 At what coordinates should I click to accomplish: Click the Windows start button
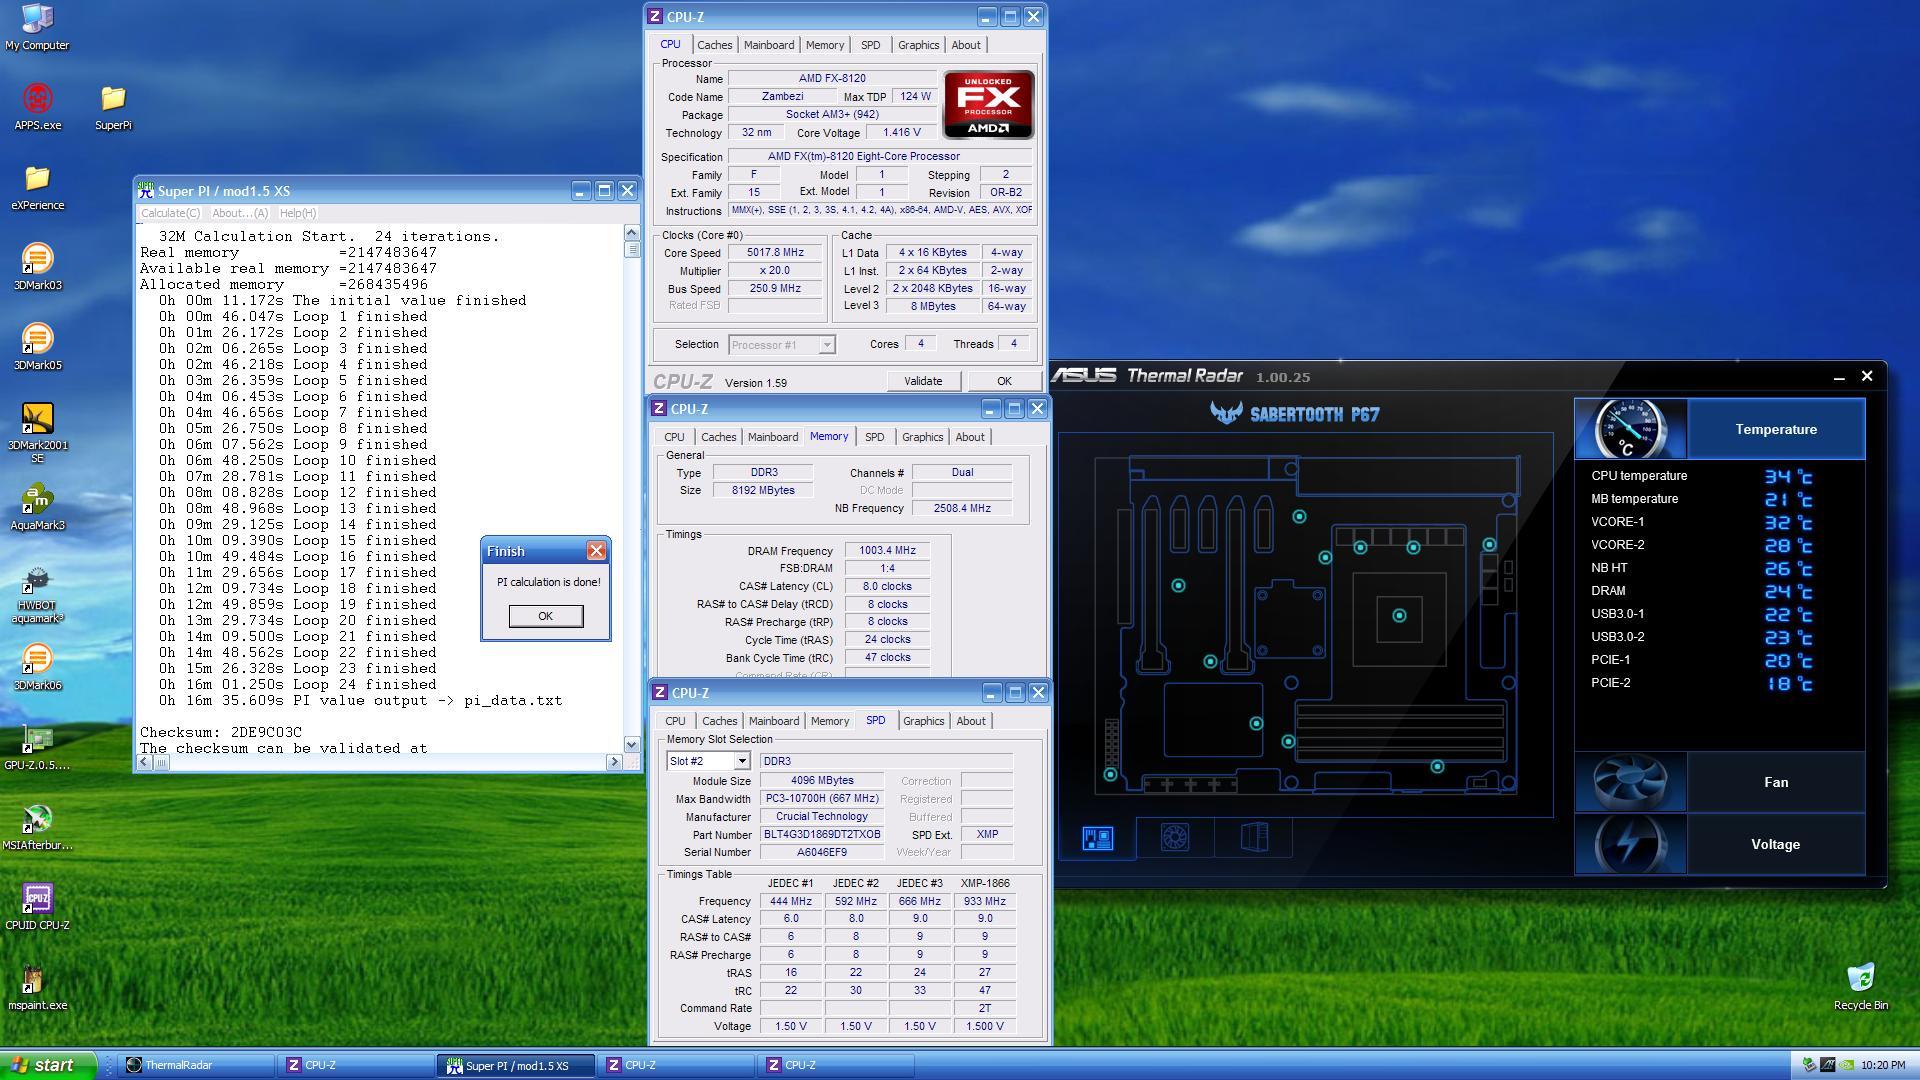click(x=48, y=1065)
